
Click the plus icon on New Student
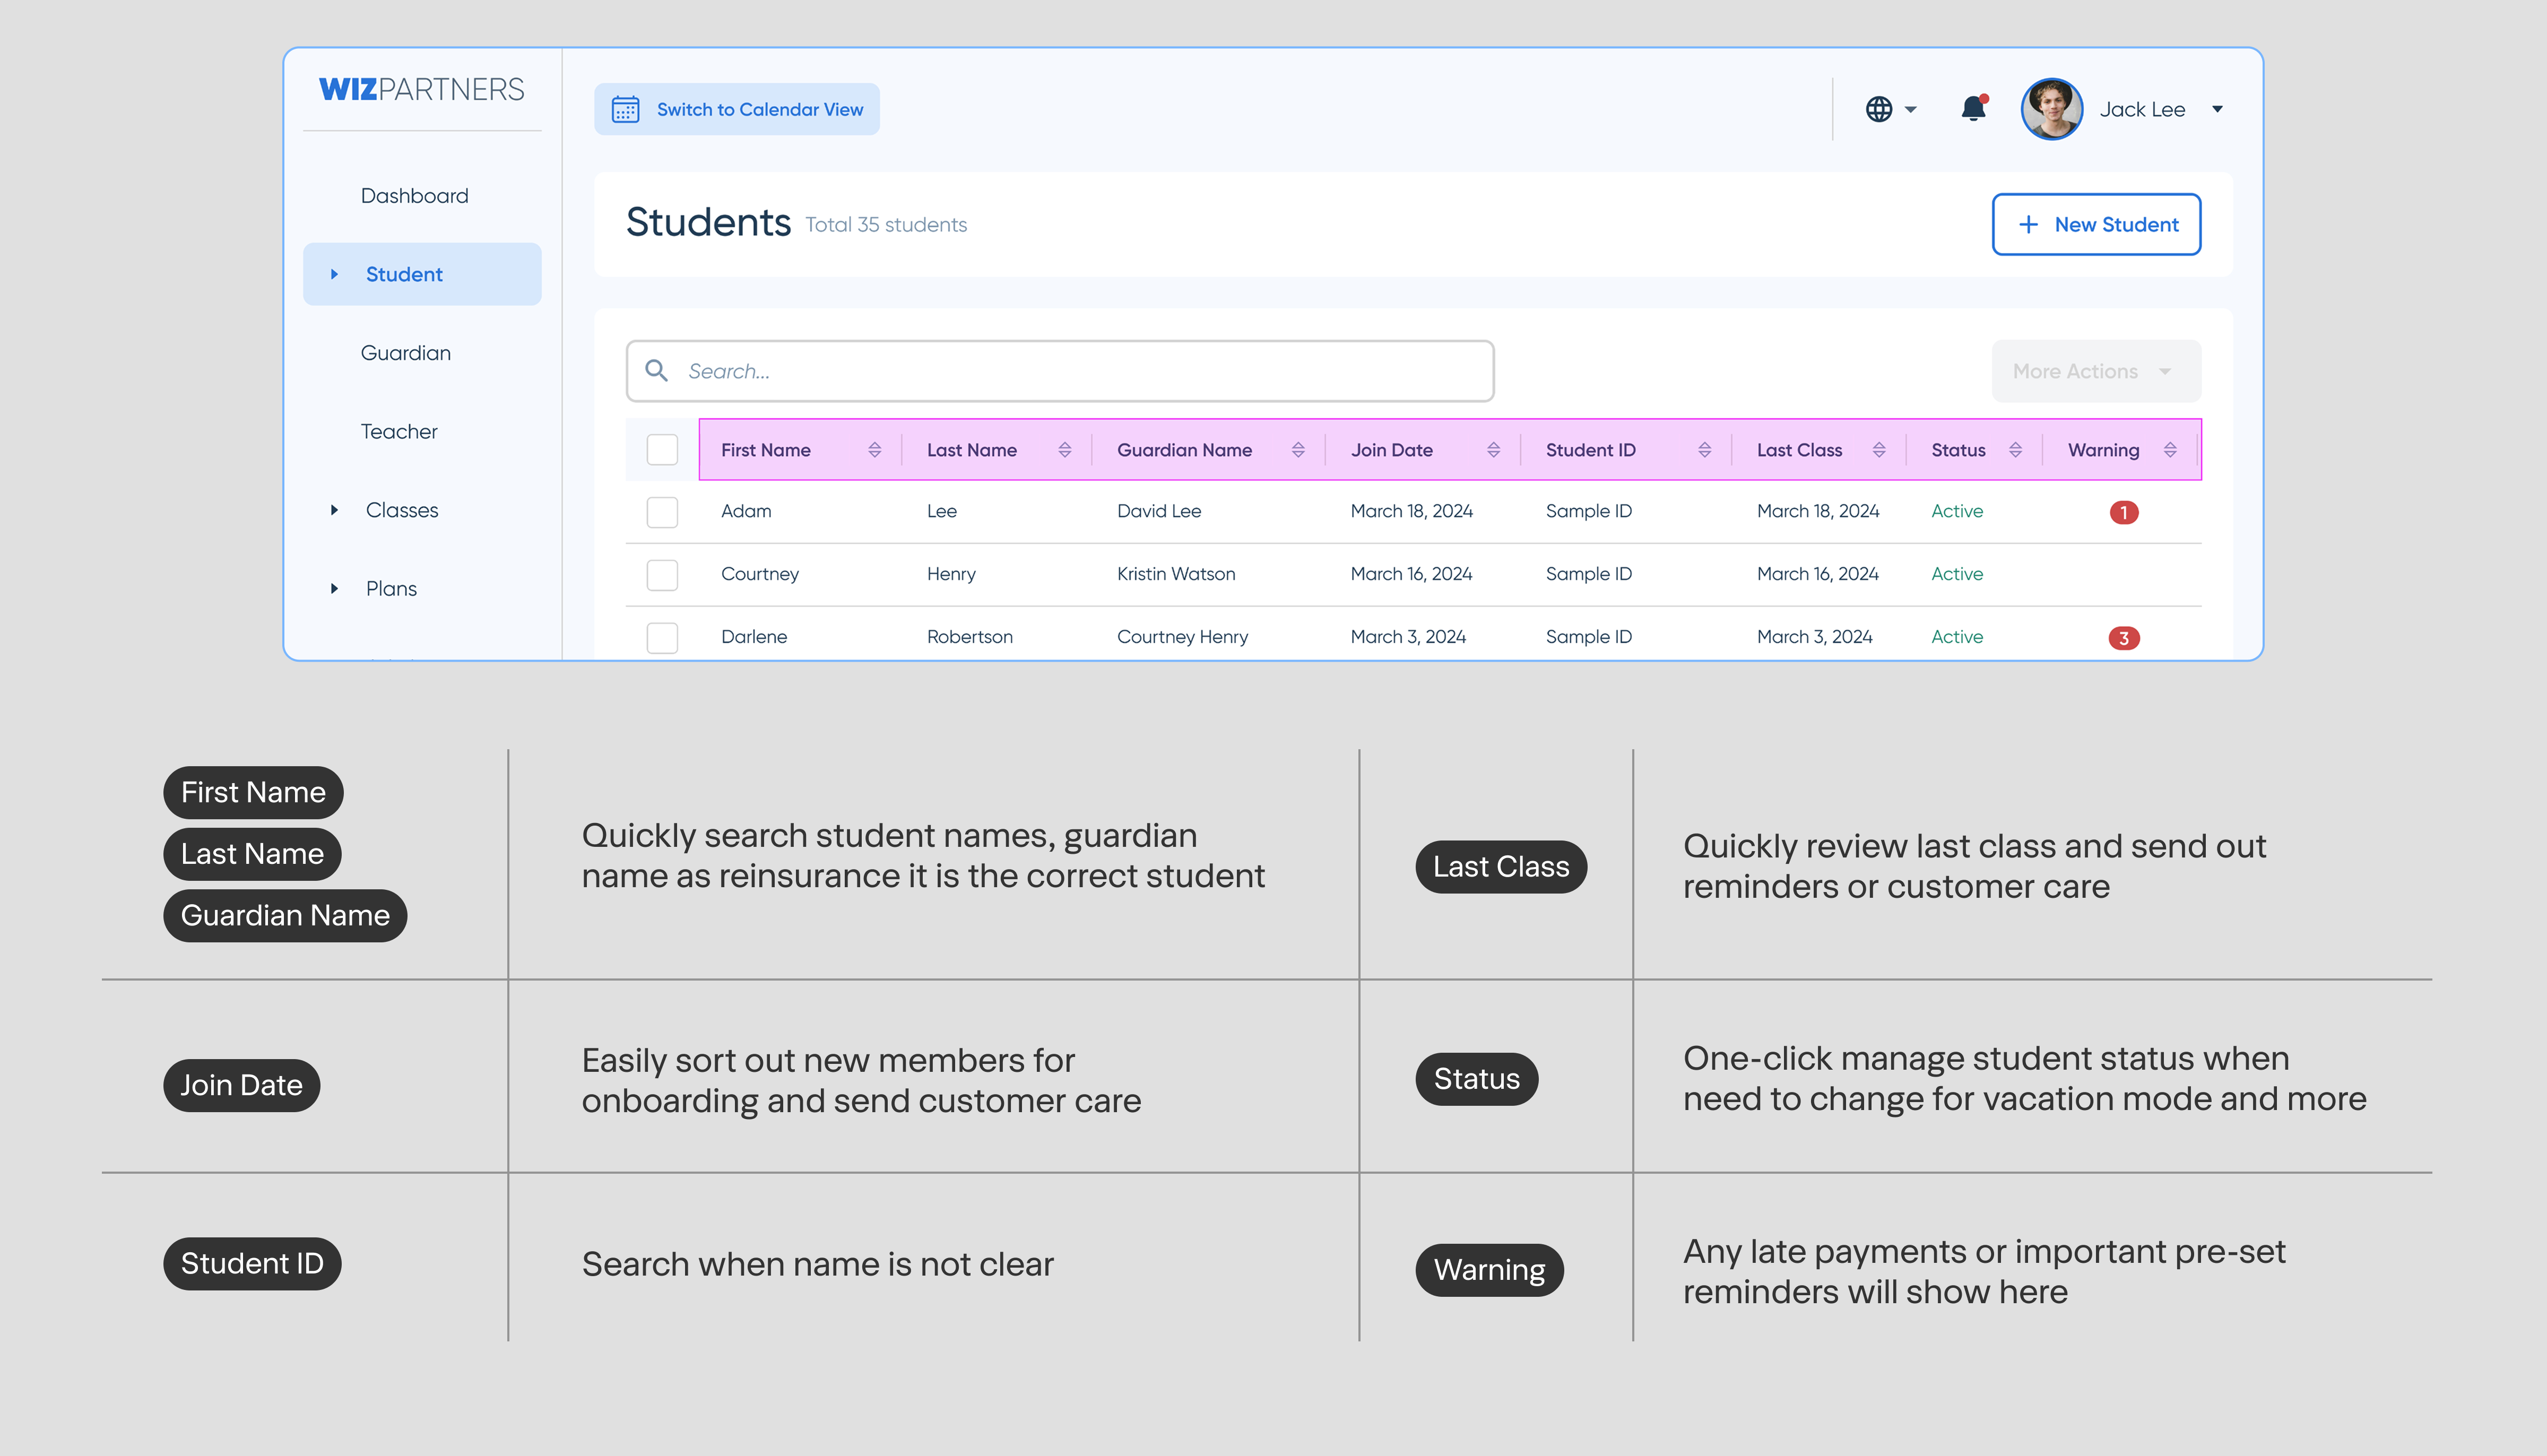point(2028,225)
